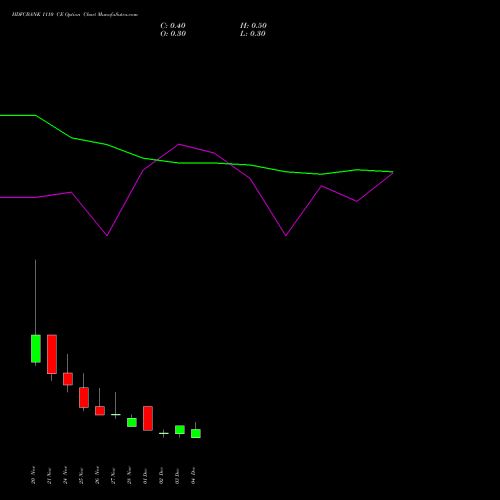Select the '20 Nov' date label
500x500 pixels.
click(33, 475)
